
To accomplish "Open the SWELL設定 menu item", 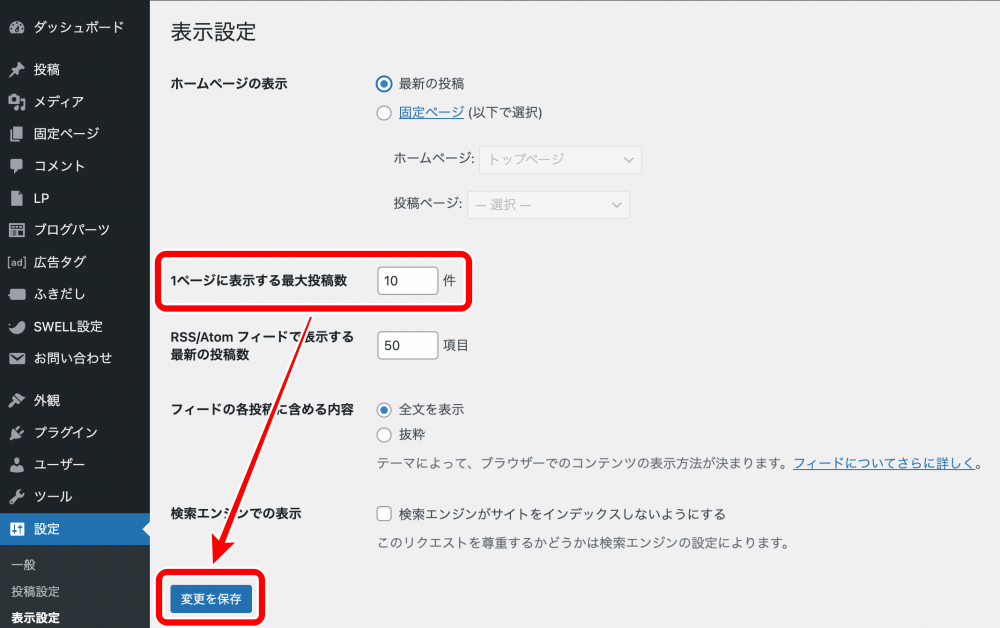I will [x=68, y=326].
